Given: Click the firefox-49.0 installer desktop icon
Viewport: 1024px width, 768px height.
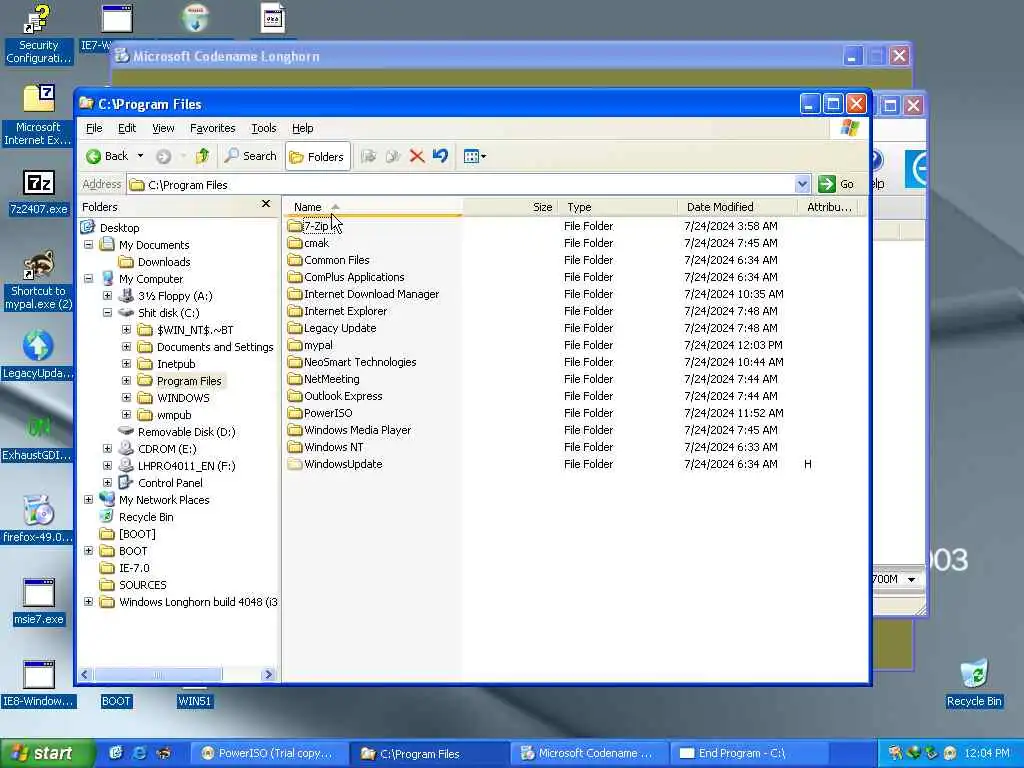Looking at the screenshot, I should tap(38, 519).
